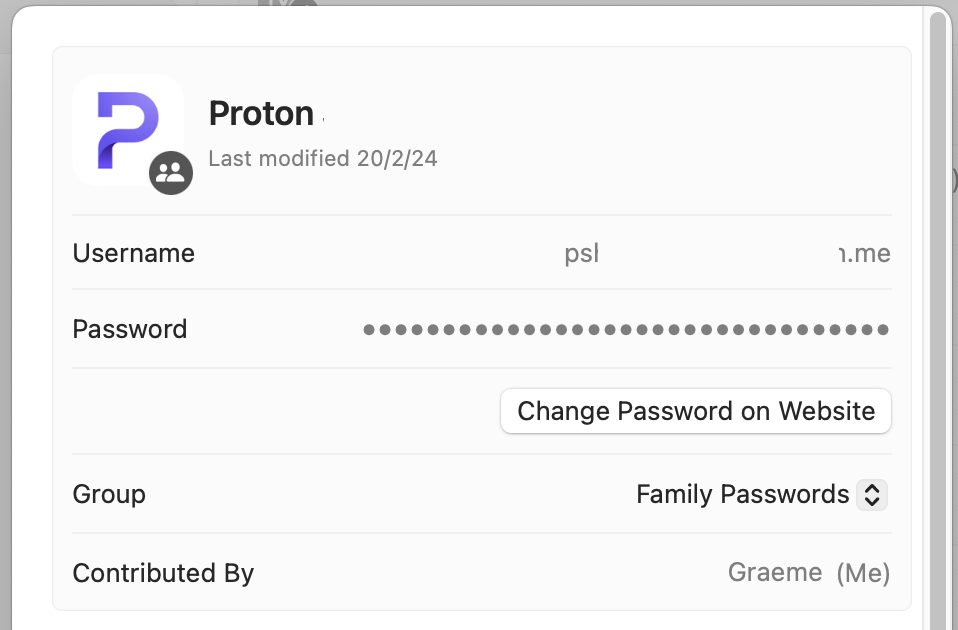The height and width of the screenshot is (630, 958).
Task: Click the purple Proton P logo
Action: point(127,130)
